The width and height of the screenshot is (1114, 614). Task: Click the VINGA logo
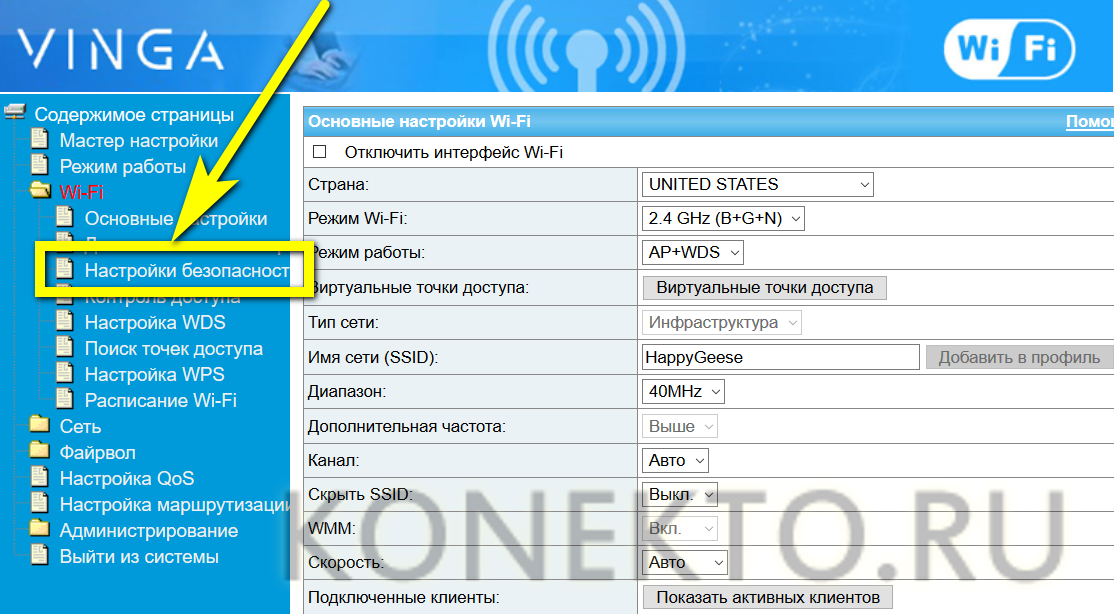tap(120, 50)
